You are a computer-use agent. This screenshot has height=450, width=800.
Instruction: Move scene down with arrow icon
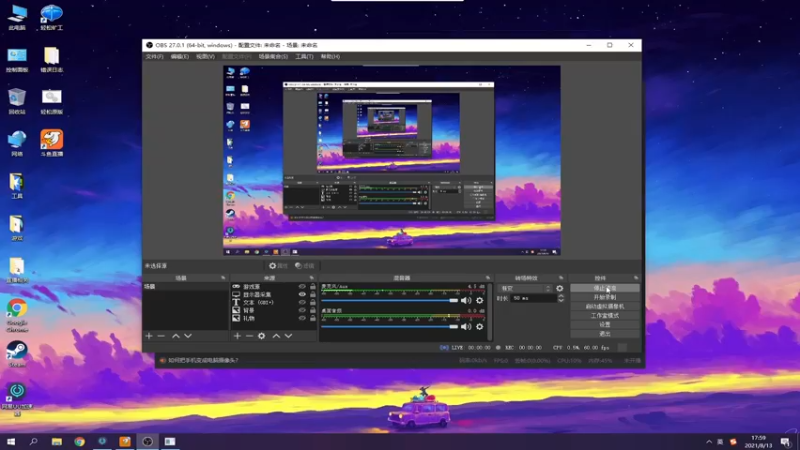(188, 336)
